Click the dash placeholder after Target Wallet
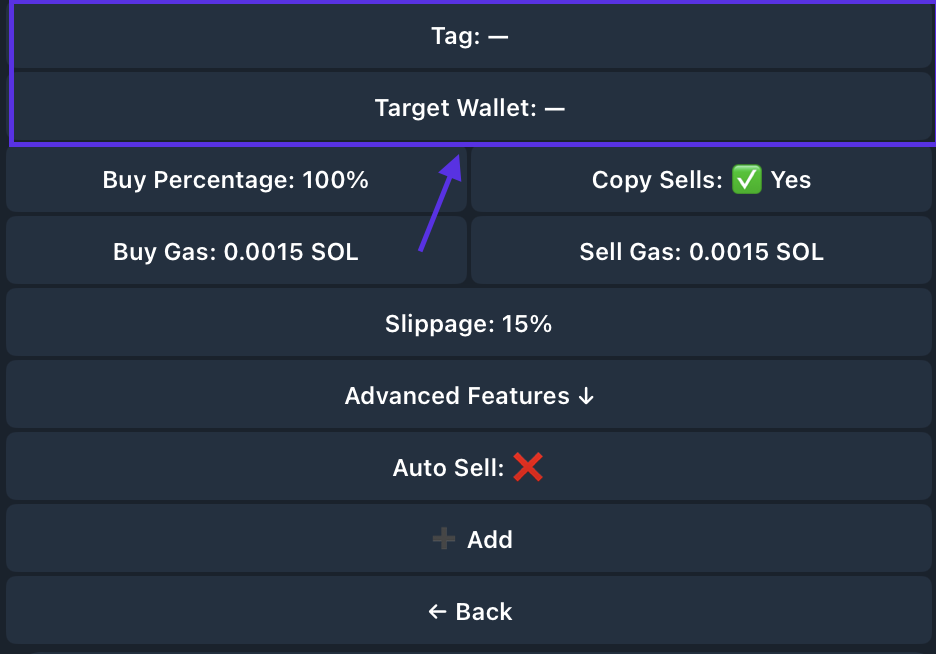936x654 pixels. pos(555,108)
